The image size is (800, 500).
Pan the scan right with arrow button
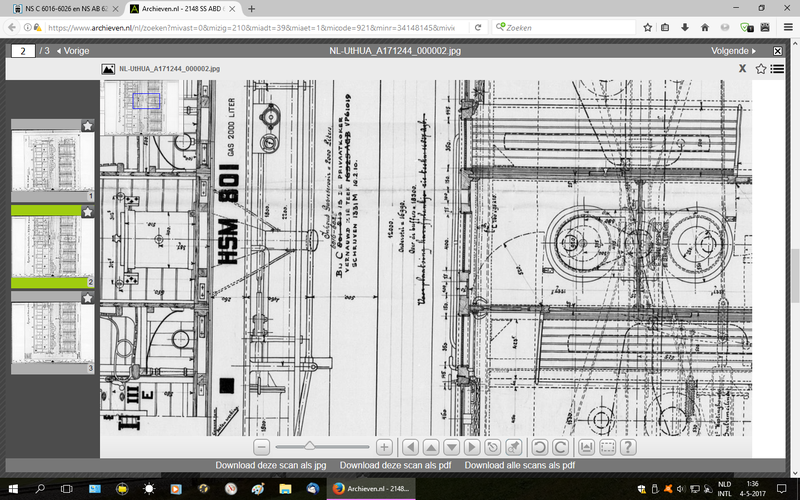click(x=471, y=447)
